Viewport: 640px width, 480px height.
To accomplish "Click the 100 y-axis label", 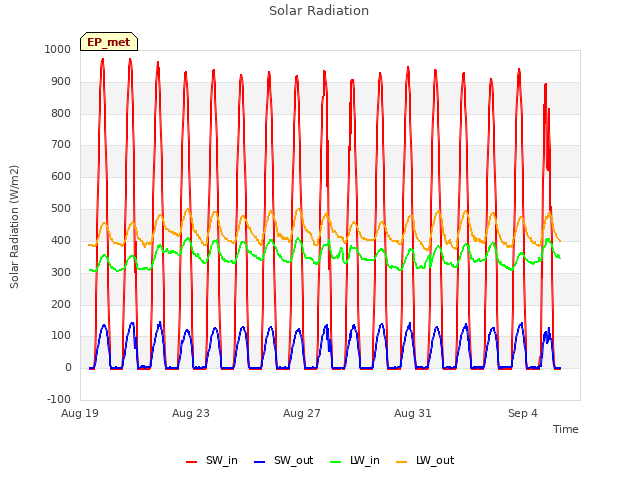I will point(61,336).
